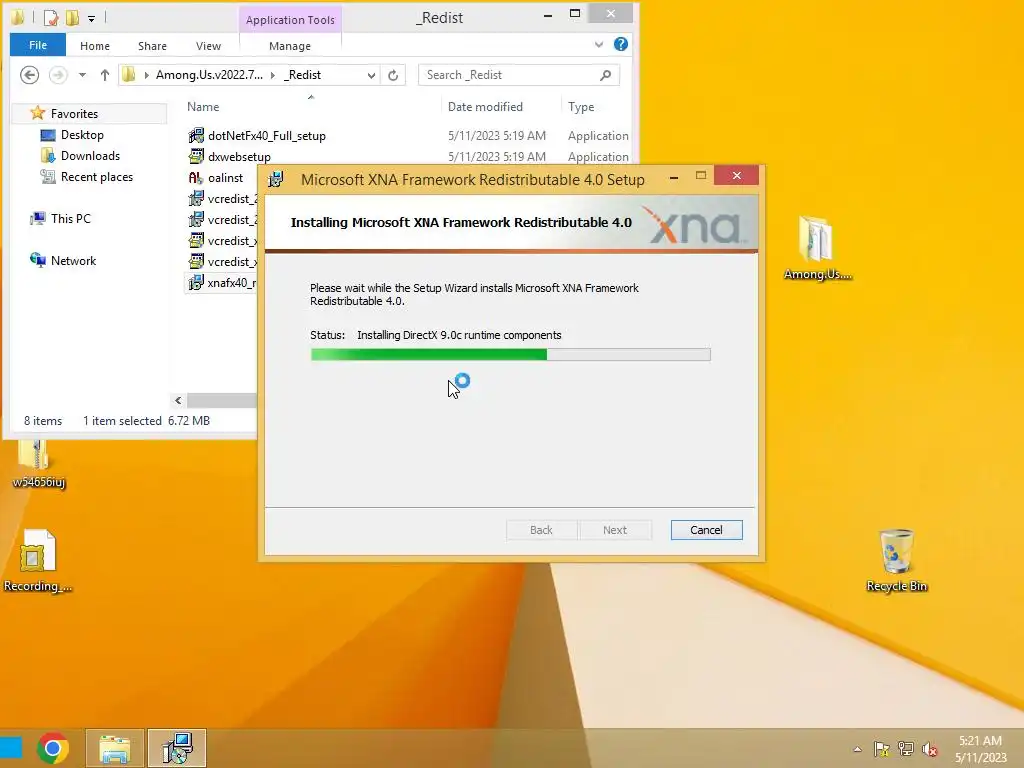Click XNA setup title bar icon
This screenshot has width=1024, height=768.
tap(276, 180)
